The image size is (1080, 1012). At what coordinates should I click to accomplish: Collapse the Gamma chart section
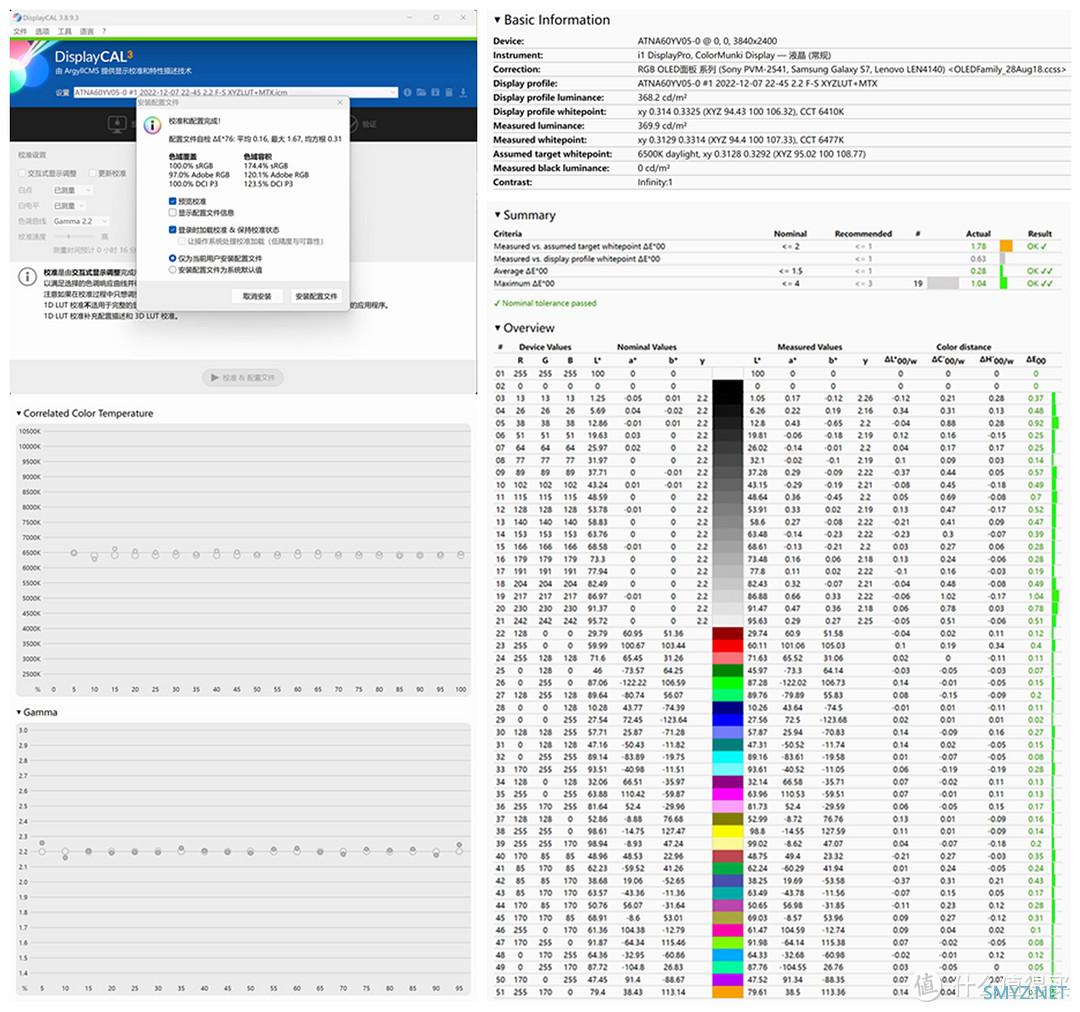pos(19,712)
